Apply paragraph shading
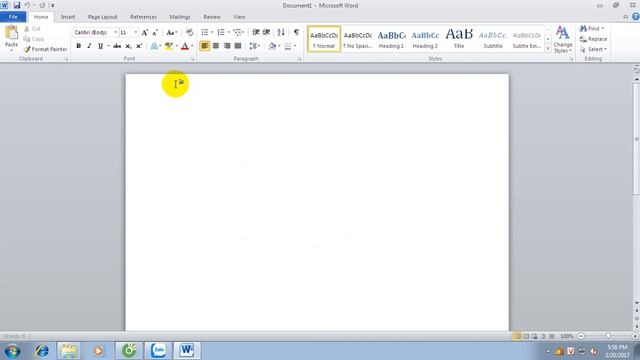This screenshot has height=360, width=640. (272, 46)
